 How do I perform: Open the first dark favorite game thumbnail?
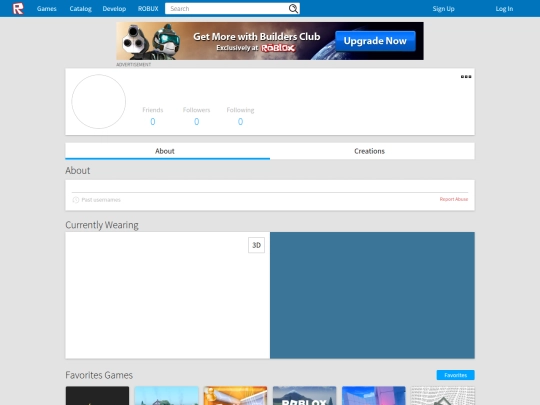click(97, 395)
